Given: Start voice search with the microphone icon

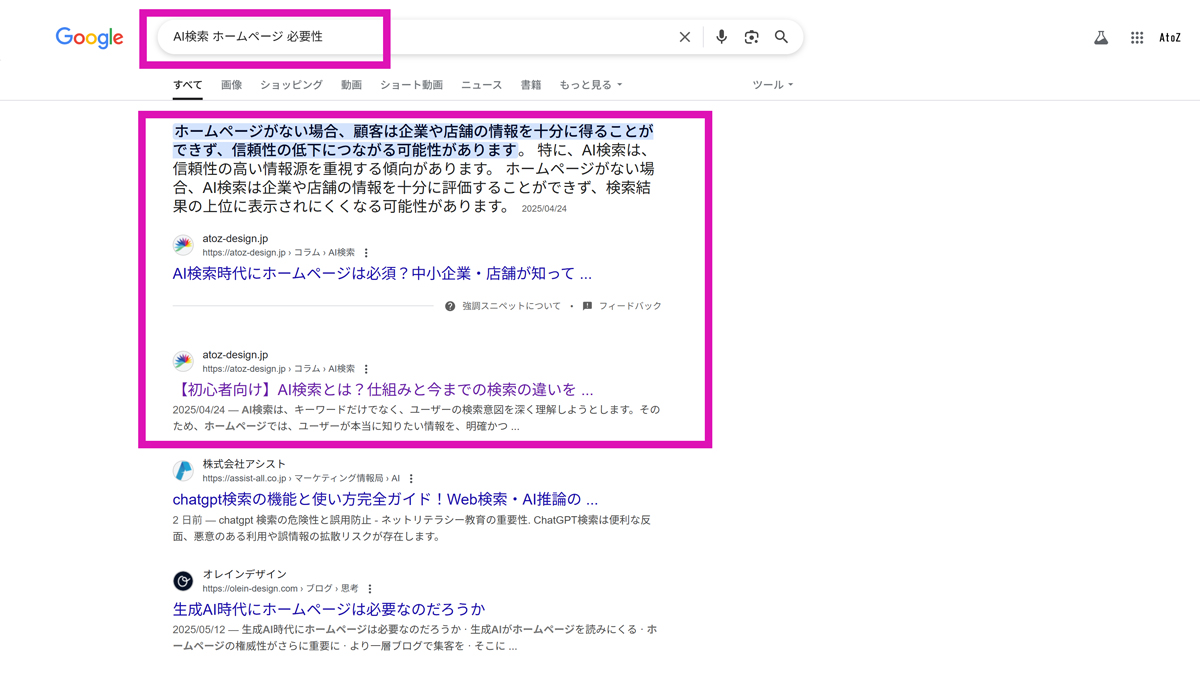Looking at the screenshot, I should pyautogui.click(x=721, y=37).
